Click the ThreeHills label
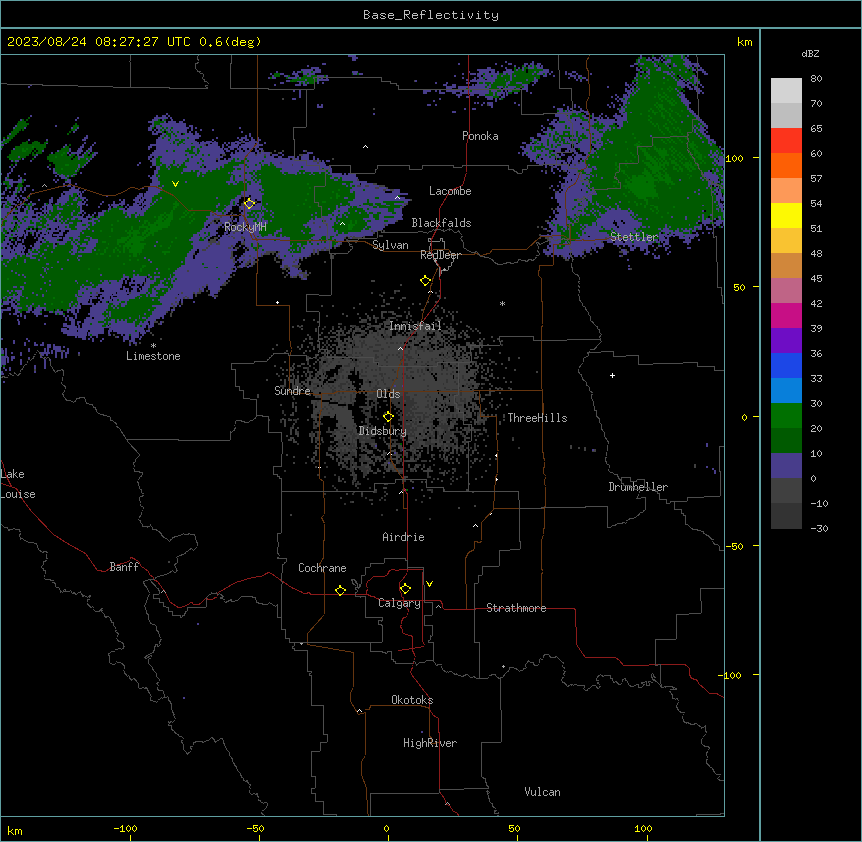The height and width of the screenshot is (842, 862). 537,418
